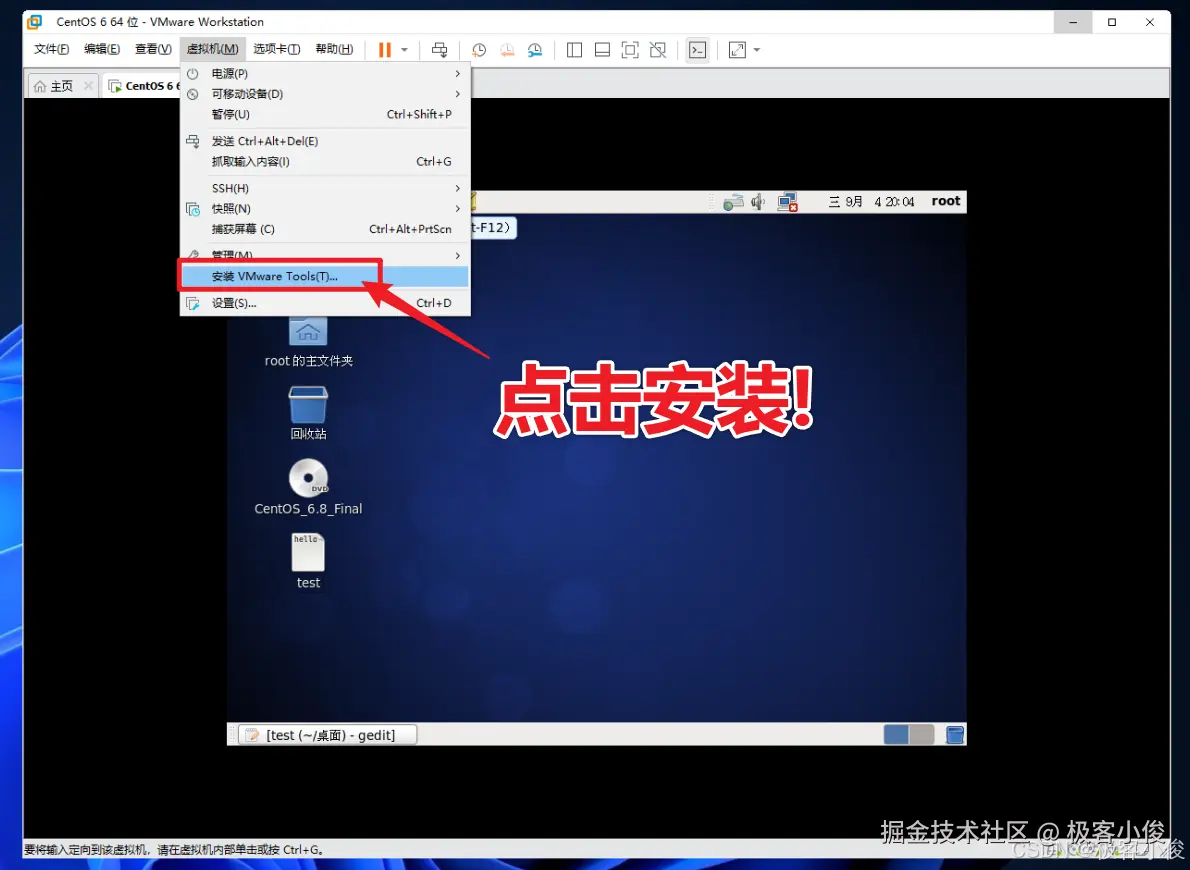Screen dimensions: 1190x870
Task: Click the guest network status tray icon
Action: tap(733, 202)
